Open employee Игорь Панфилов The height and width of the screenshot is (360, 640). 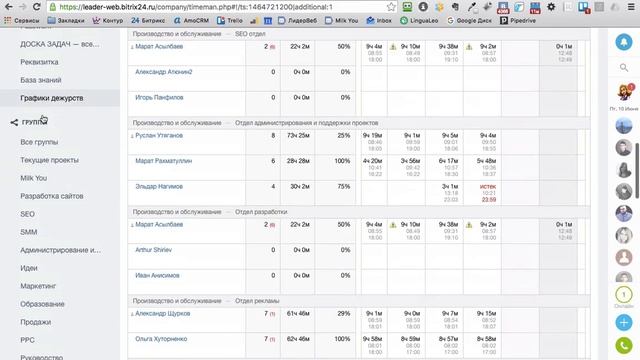coord(159,98)
